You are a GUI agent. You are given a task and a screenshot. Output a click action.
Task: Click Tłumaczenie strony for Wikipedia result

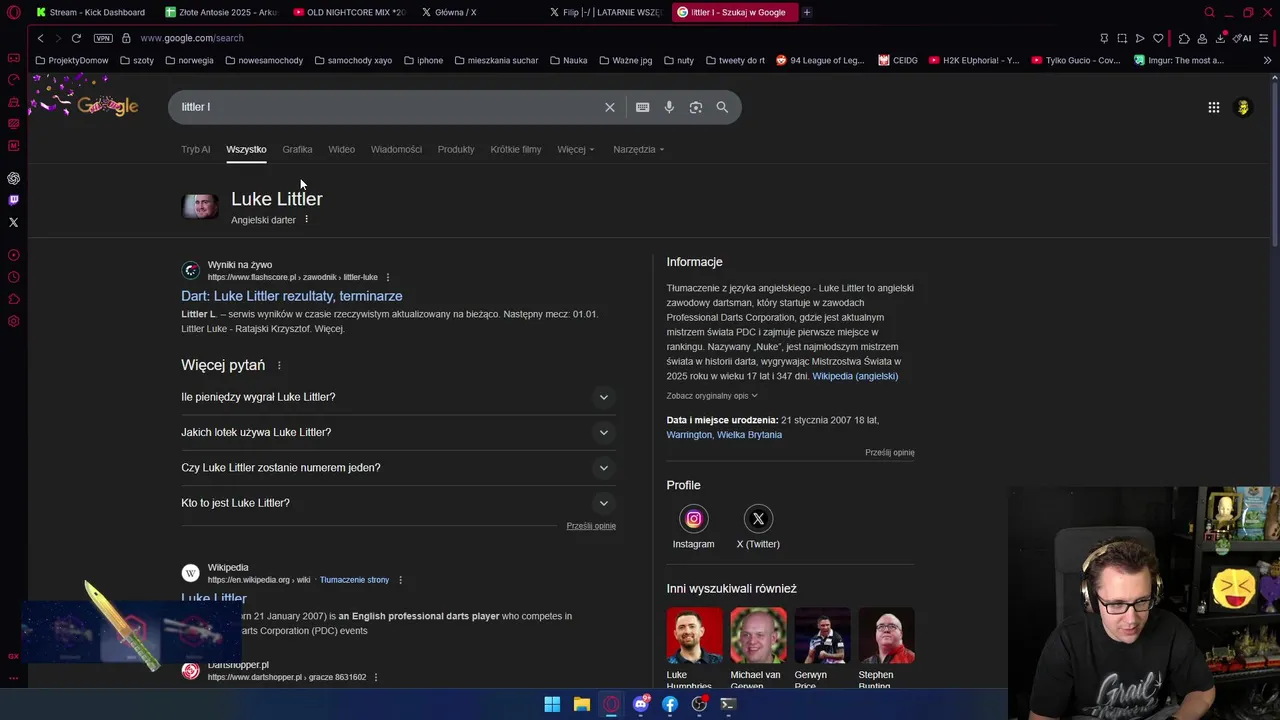[354, 580]
